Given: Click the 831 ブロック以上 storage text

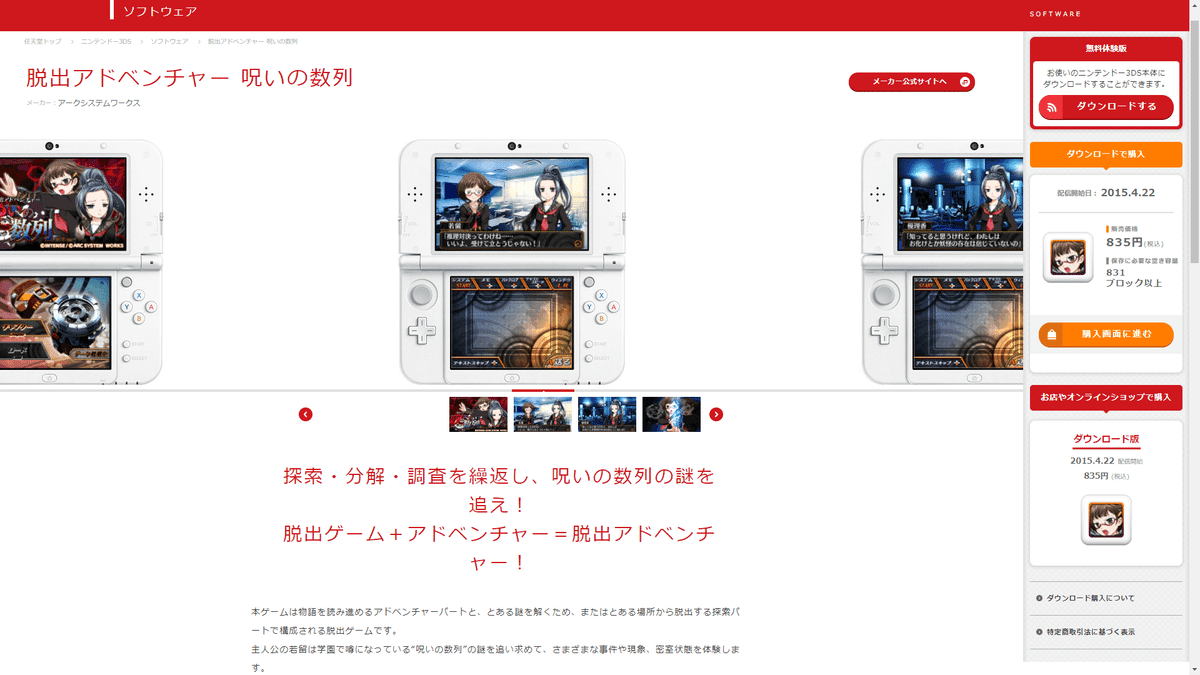Looking at the screenshot, I should 1134,278.
